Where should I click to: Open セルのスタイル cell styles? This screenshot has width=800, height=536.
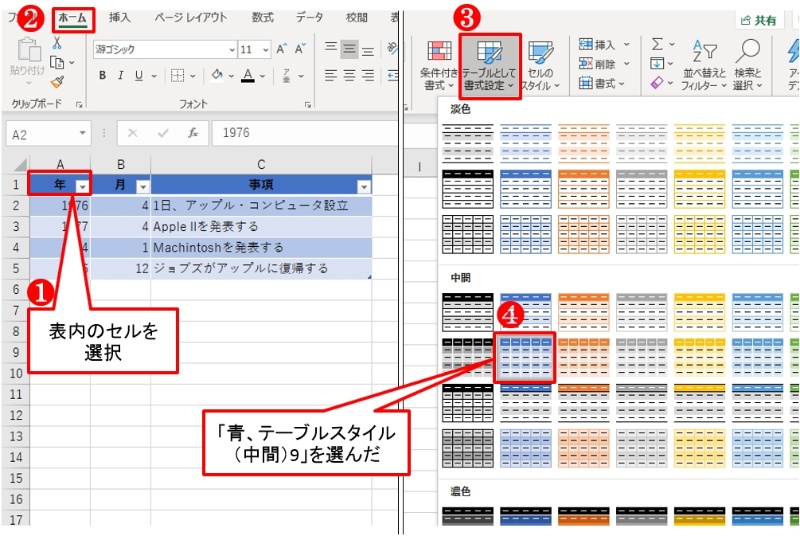click(x=541, y=66)
